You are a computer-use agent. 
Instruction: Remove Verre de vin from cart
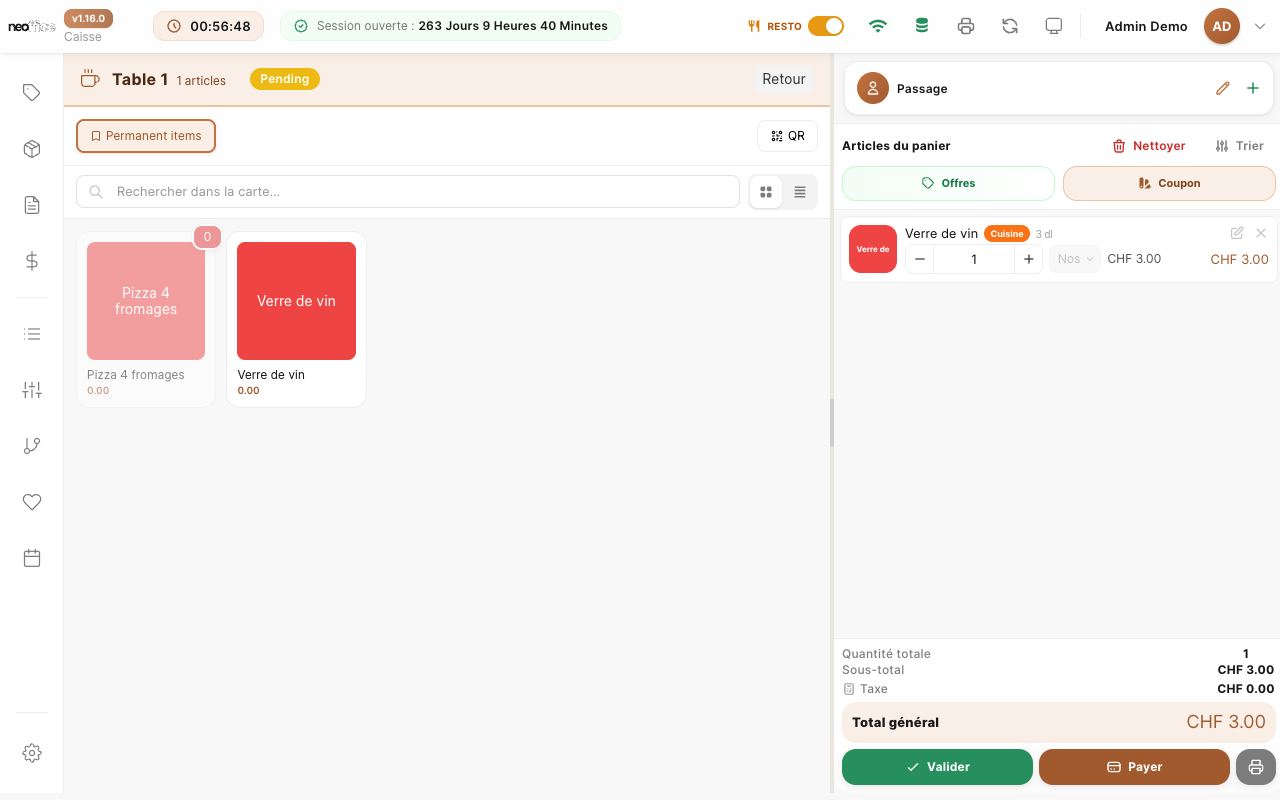tap(1261, 233)
